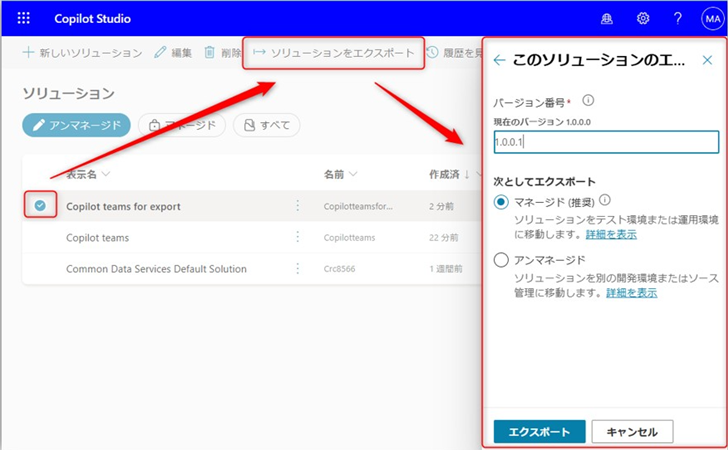This screenshot has width=728, height=450.
Task: Open the Copilot teams solution
Action: point(98,238)
